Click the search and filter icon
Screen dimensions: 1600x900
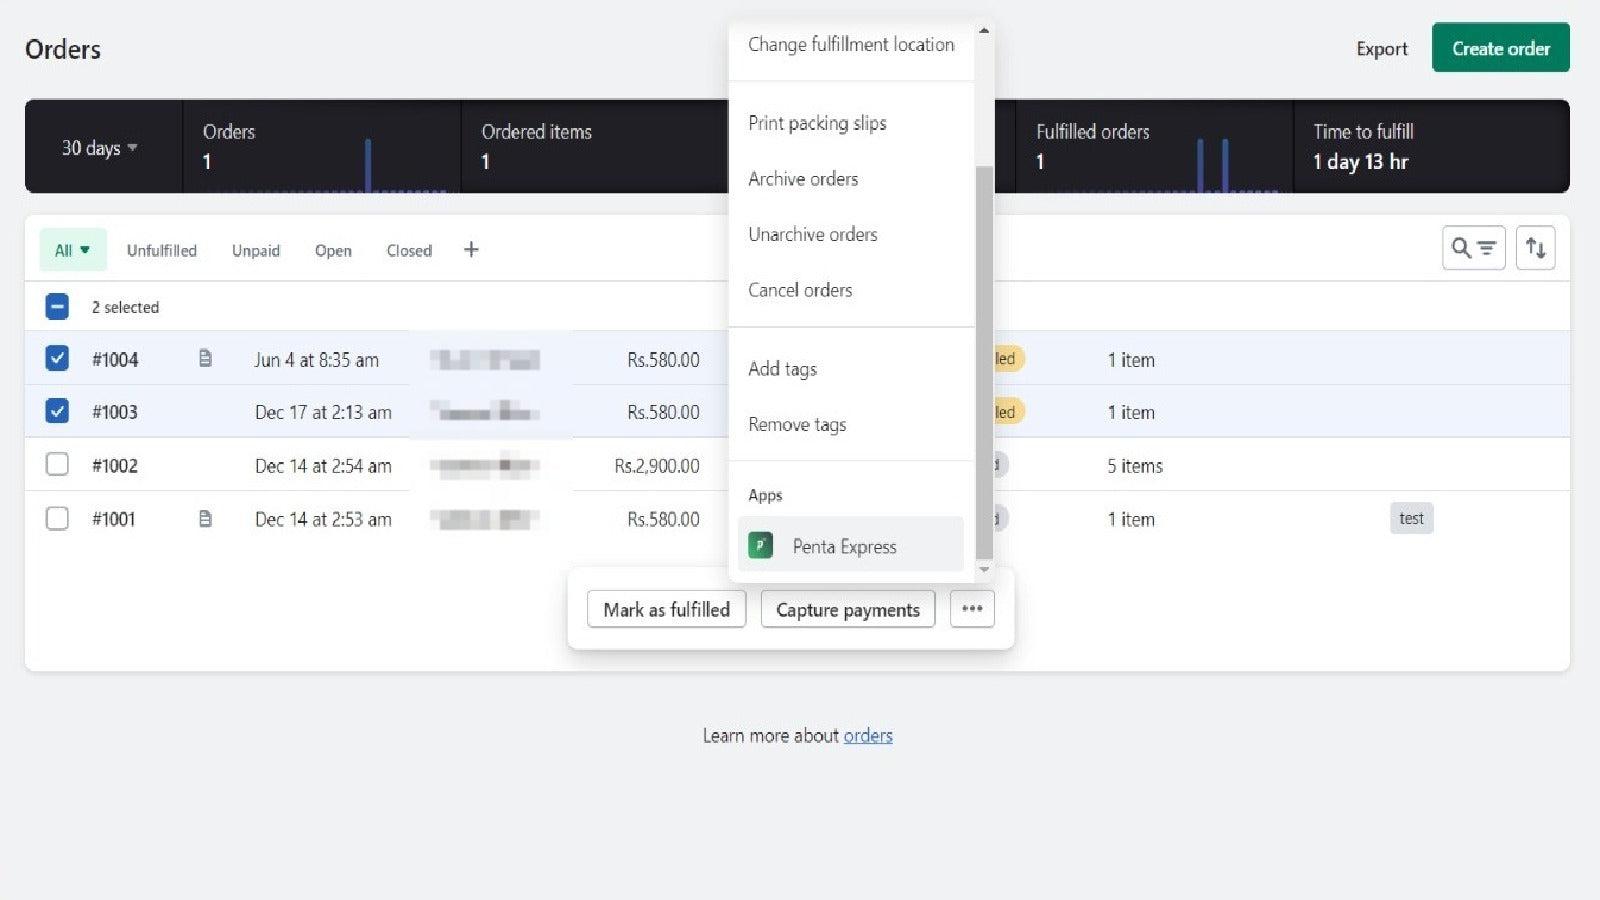point(1473,248)
